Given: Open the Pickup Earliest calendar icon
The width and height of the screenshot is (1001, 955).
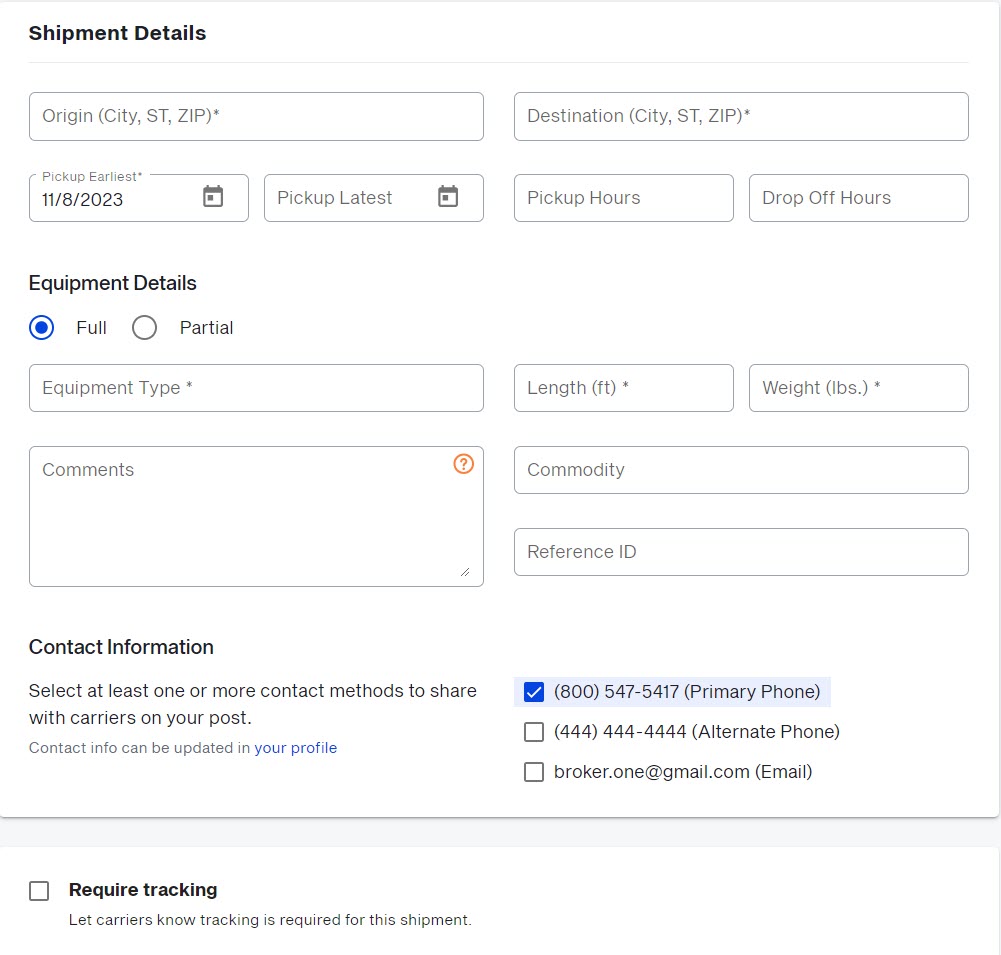Looking at the screenshot, I should tap(213, 197).
